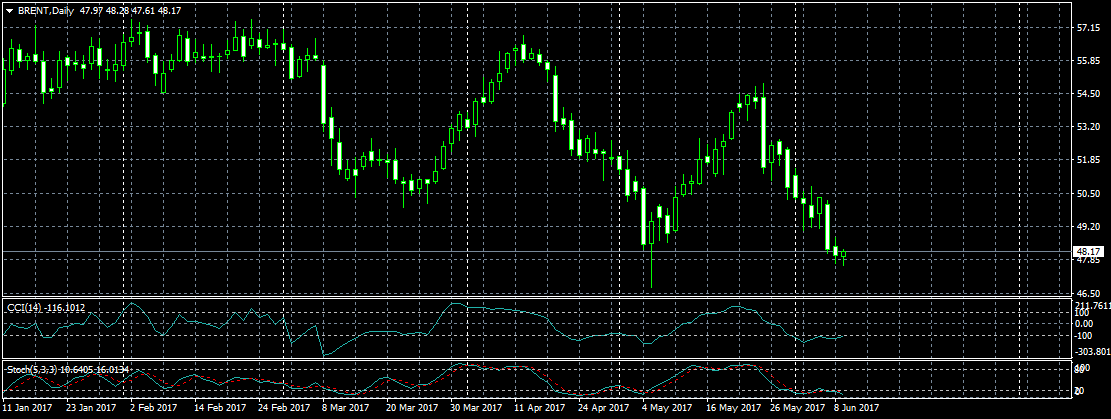Click the 50.50 price level on axis
The image size is (1111, 419).
click(x=1087, y=193)
